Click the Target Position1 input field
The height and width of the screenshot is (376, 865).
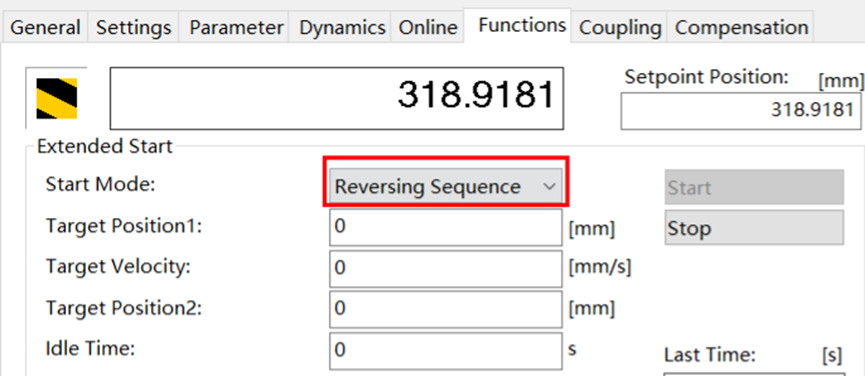tap(446, 227)
